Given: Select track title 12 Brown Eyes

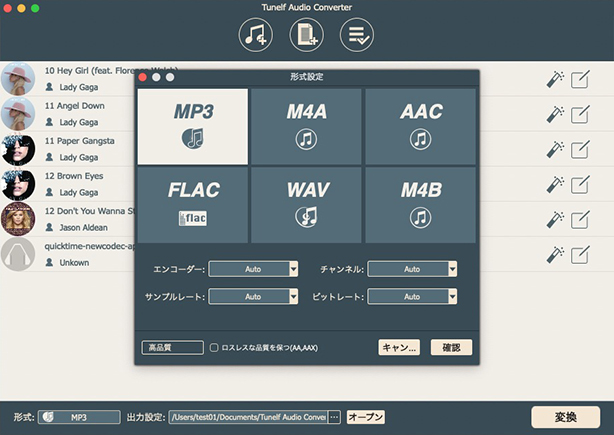Looking at the screenshot, I should pos(74,176).
